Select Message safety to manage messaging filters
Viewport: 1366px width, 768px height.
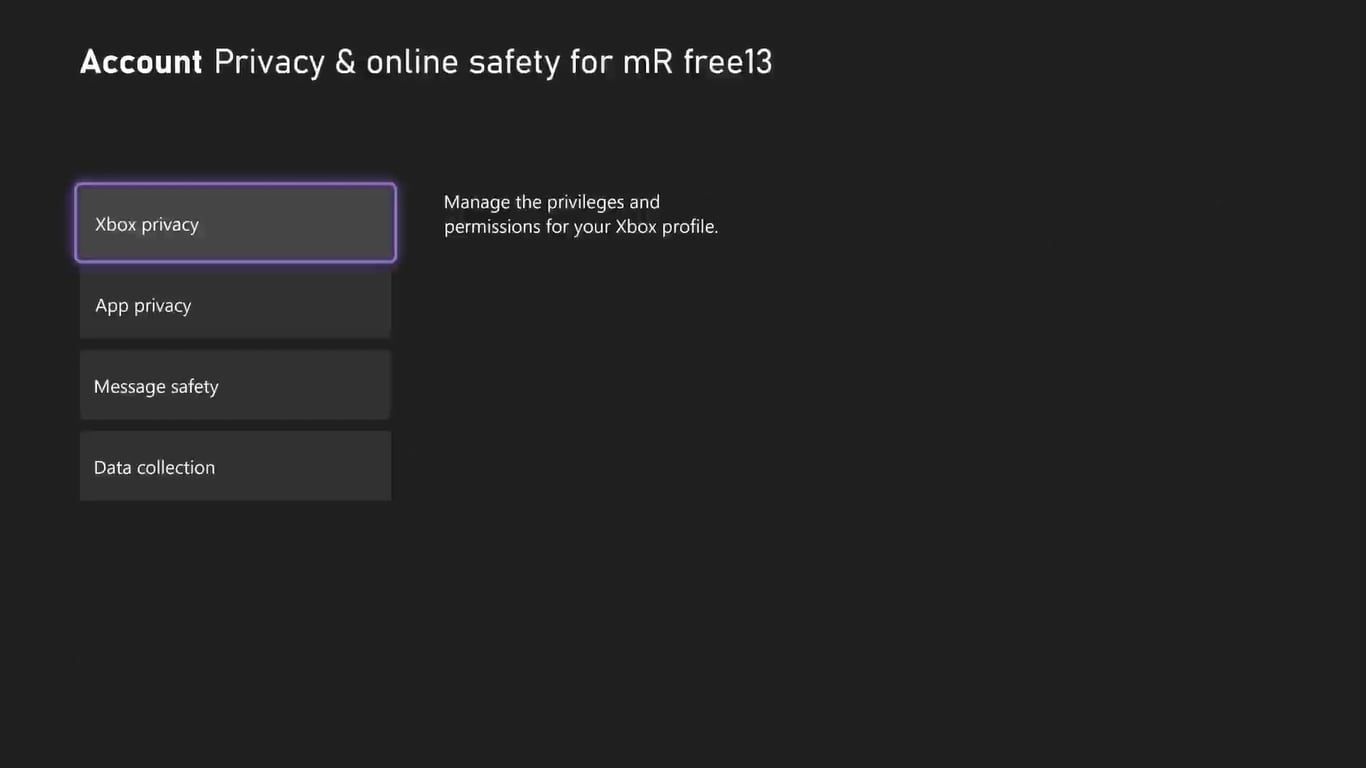[x=235, y=385]
